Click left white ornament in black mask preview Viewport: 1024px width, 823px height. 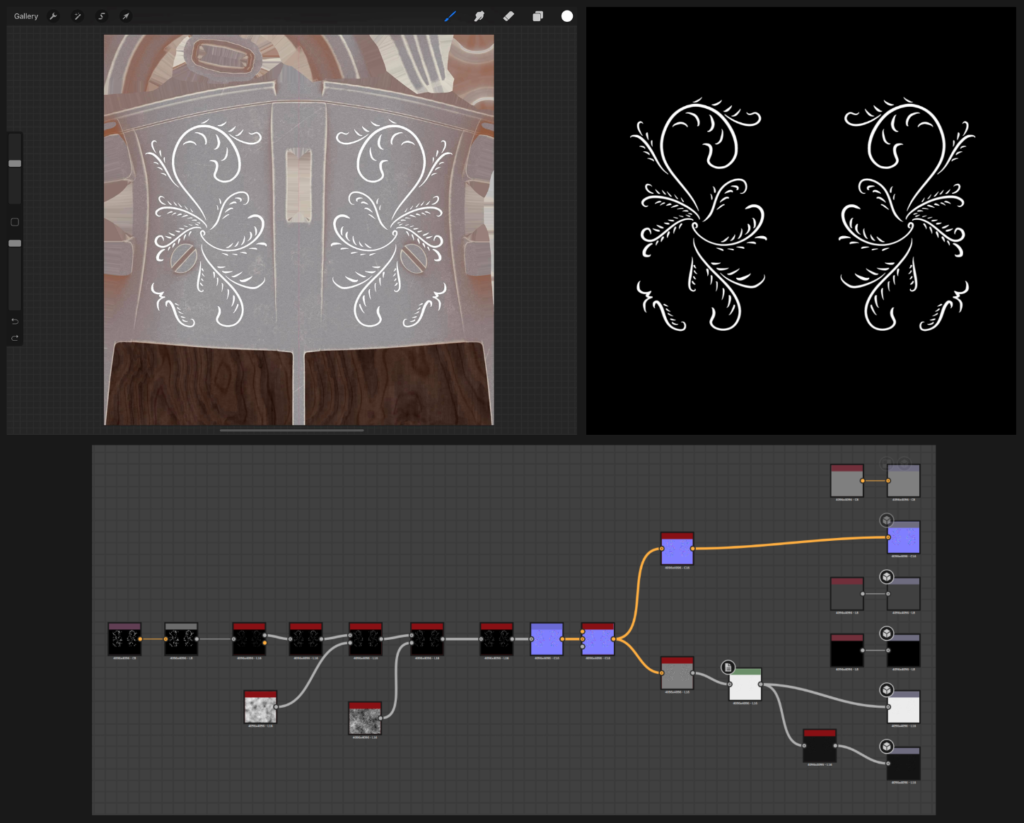[699, 216]
